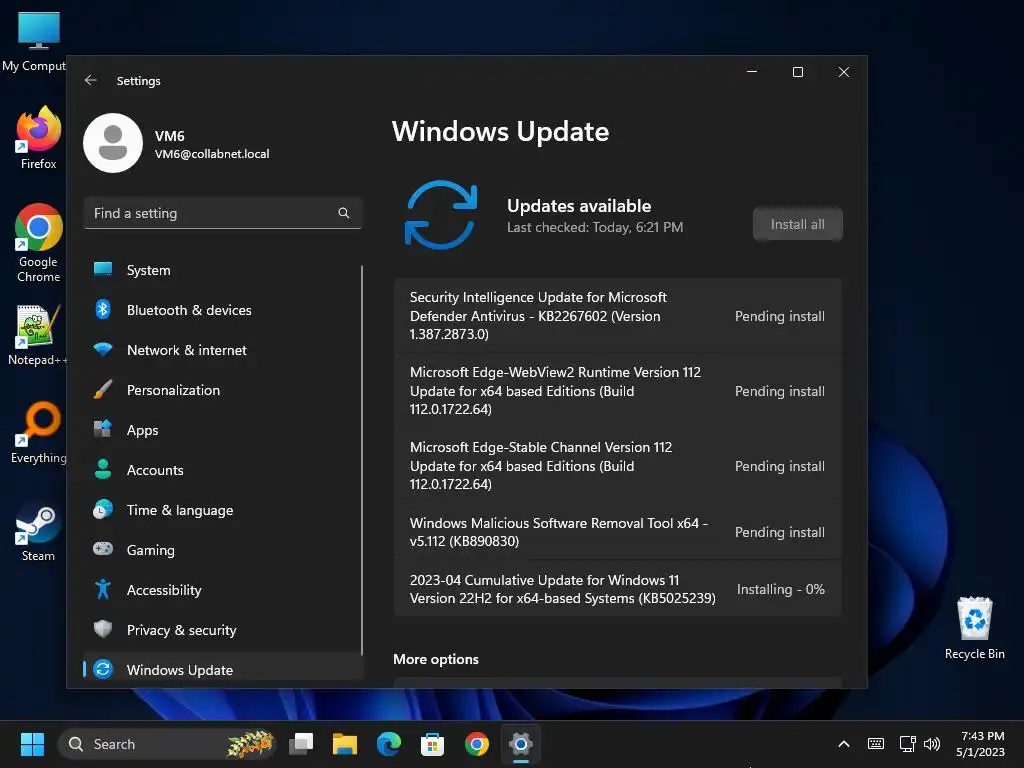Open the Accounts settings category

coord(222,470)
